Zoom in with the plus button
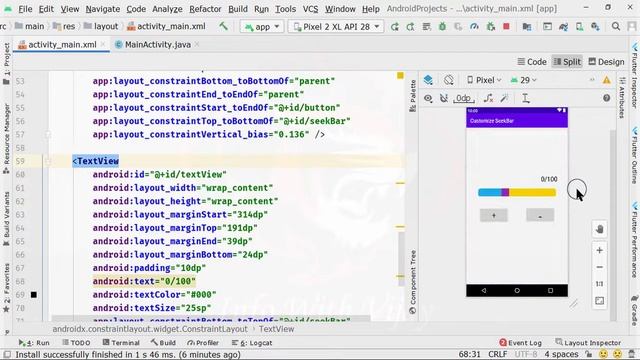640x360 pixels. coord(599,250)
